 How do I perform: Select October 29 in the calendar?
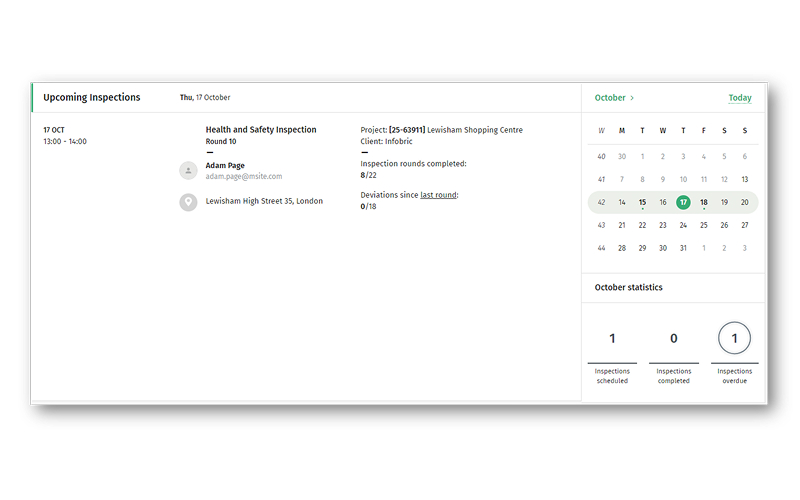pyautogui.click(x=642, y=248)
